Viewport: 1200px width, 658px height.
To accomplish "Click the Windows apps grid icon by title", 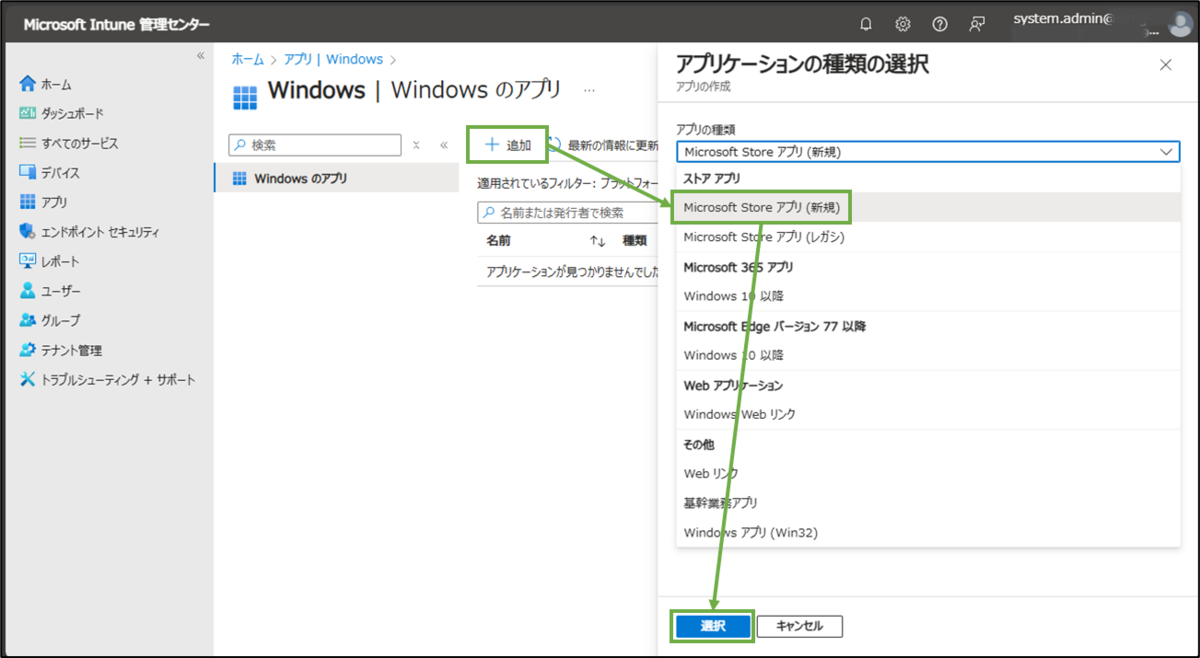I will [x=244, y=96].
